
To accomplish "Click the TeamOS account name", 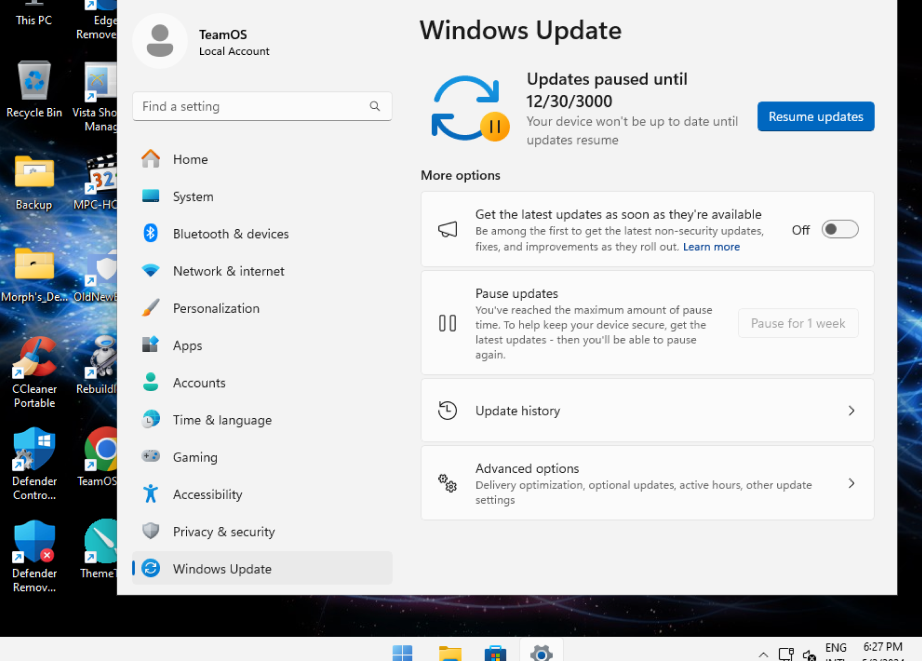I will click(223, 35).
